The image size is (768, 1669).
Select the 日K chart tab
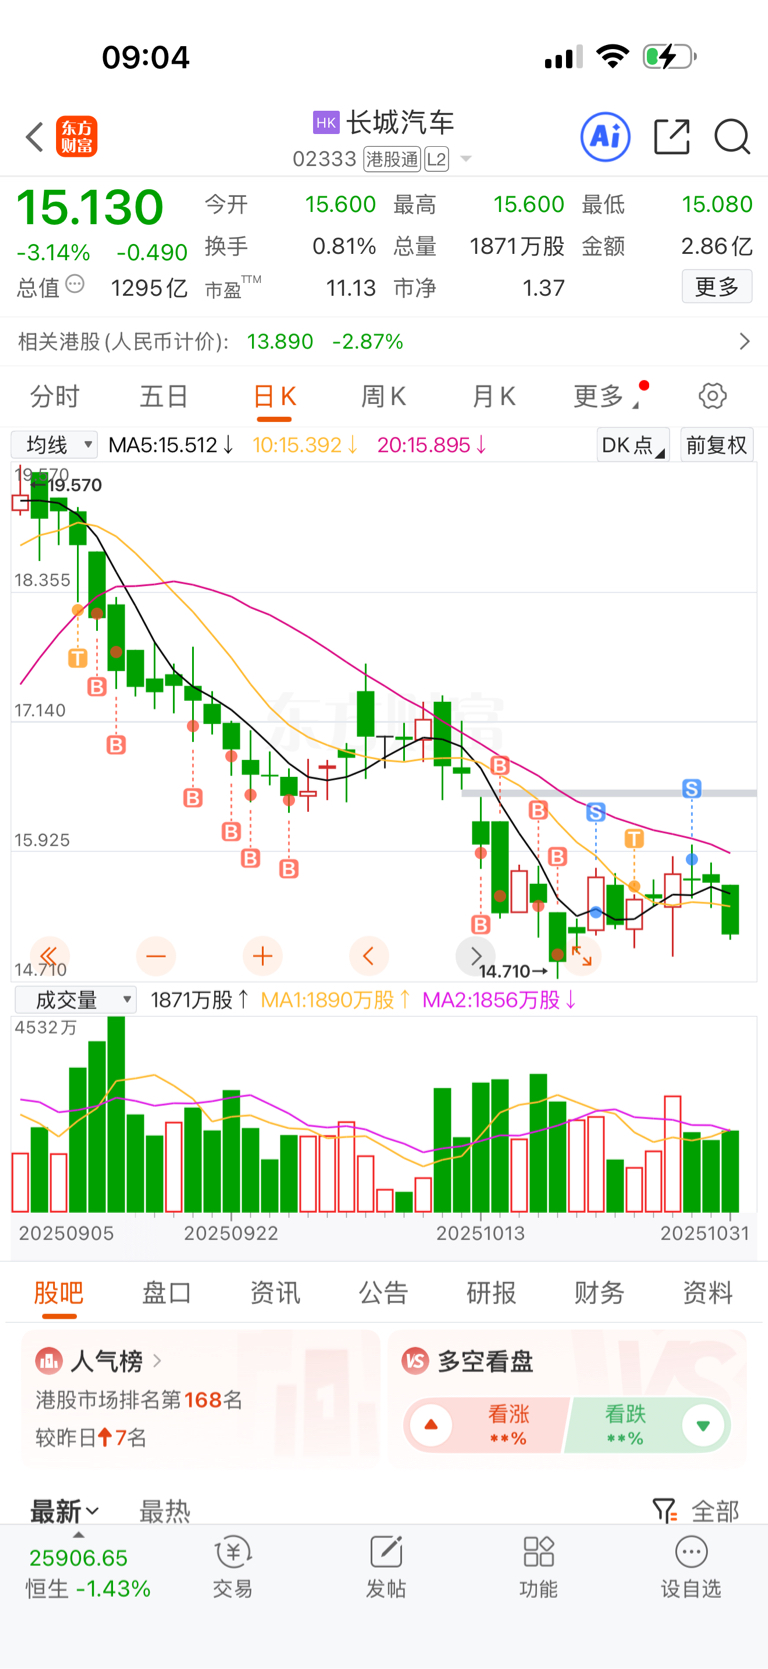coord(274,396)
